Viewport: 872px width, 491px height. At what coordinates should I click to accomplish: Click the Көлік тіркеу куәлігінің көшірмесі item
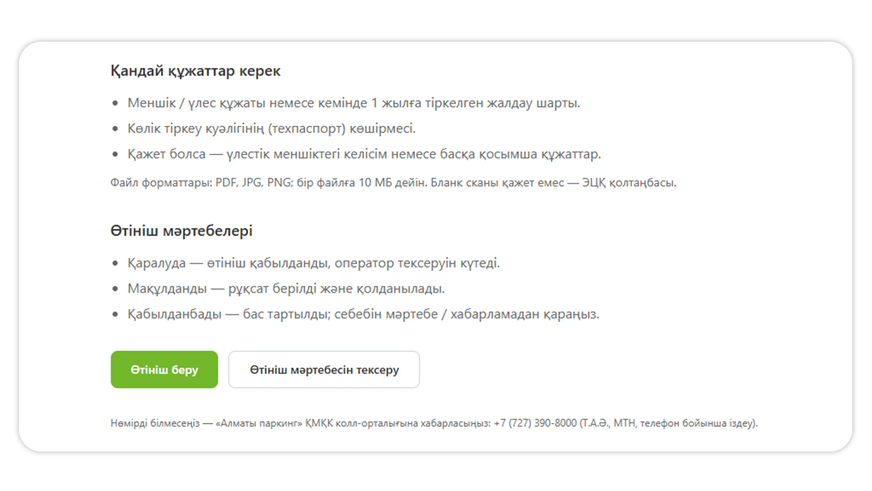271,128
